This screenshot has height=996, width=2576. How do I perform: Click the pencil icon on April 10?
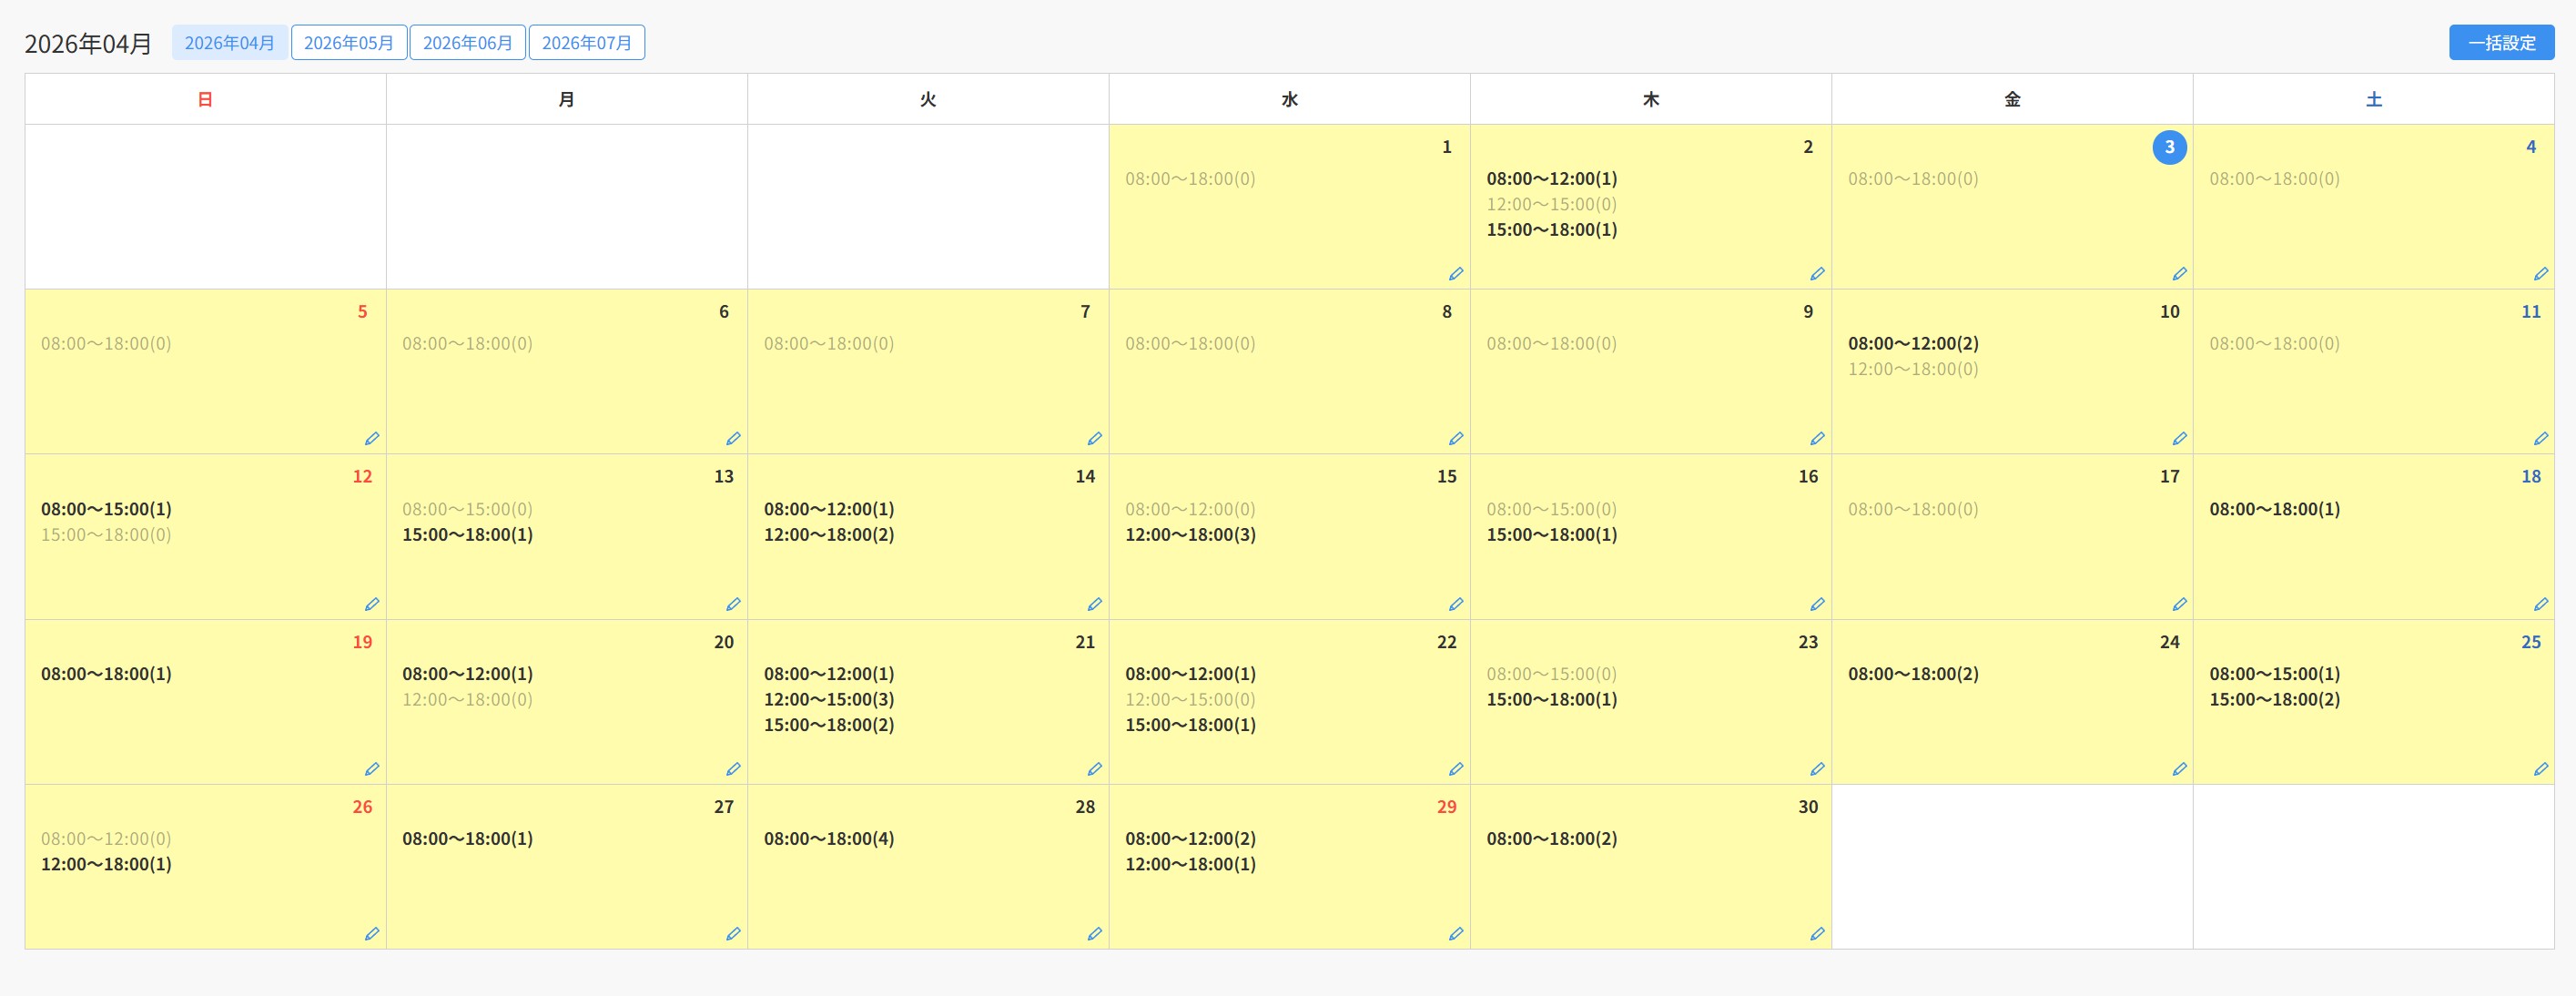2179,439
